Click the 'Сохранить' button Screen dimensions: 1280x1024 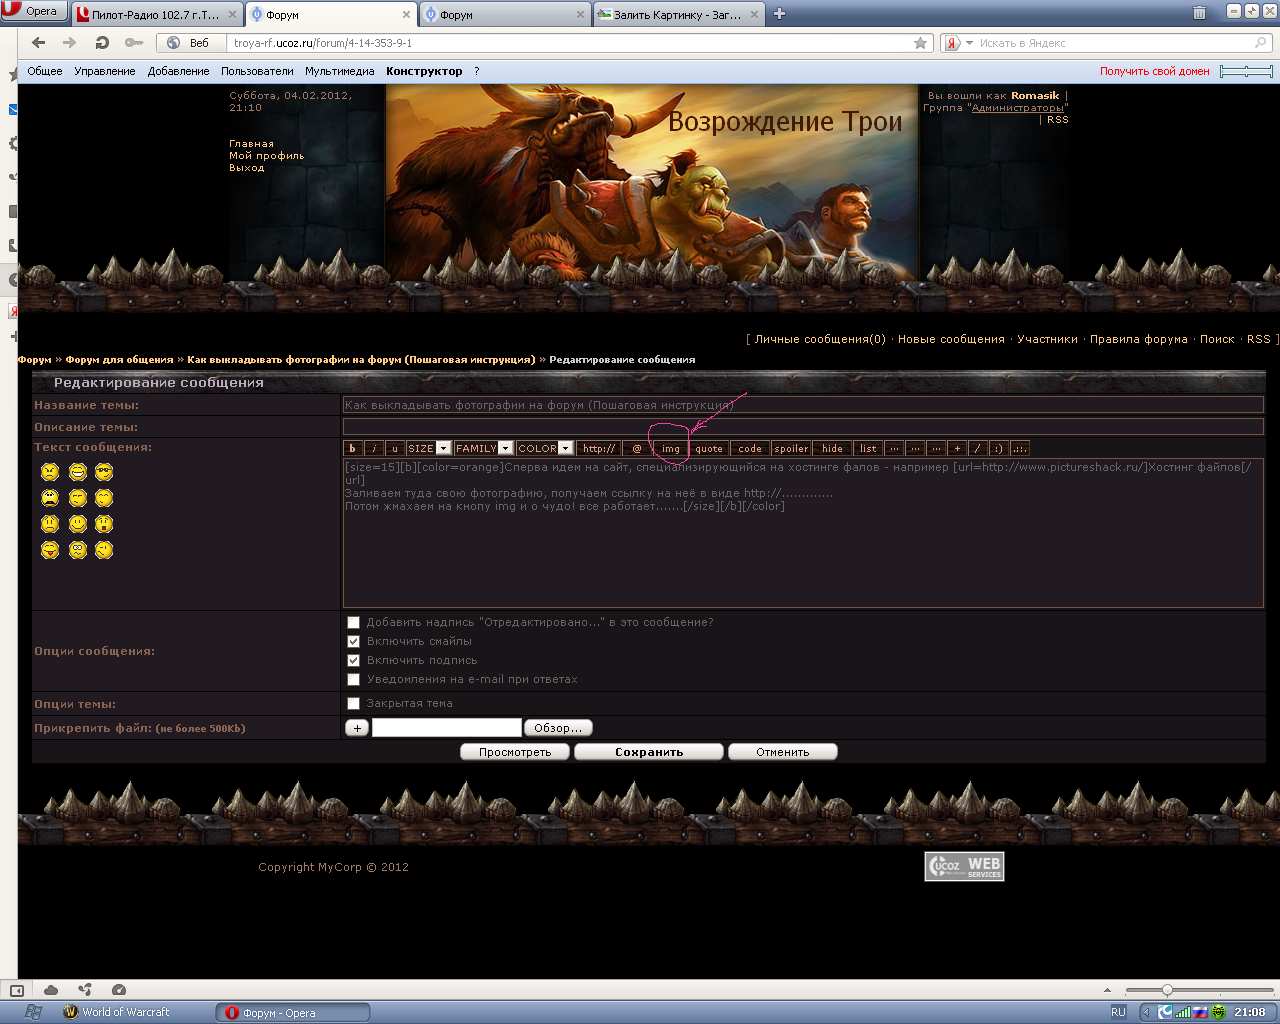pyautogui.click(x=649, y=752)
